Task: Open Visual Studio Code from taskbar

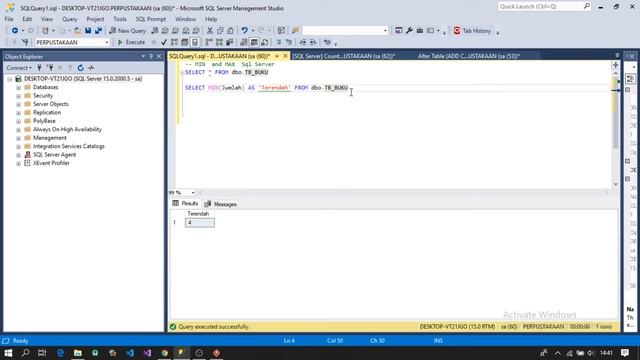Action: 130,353
